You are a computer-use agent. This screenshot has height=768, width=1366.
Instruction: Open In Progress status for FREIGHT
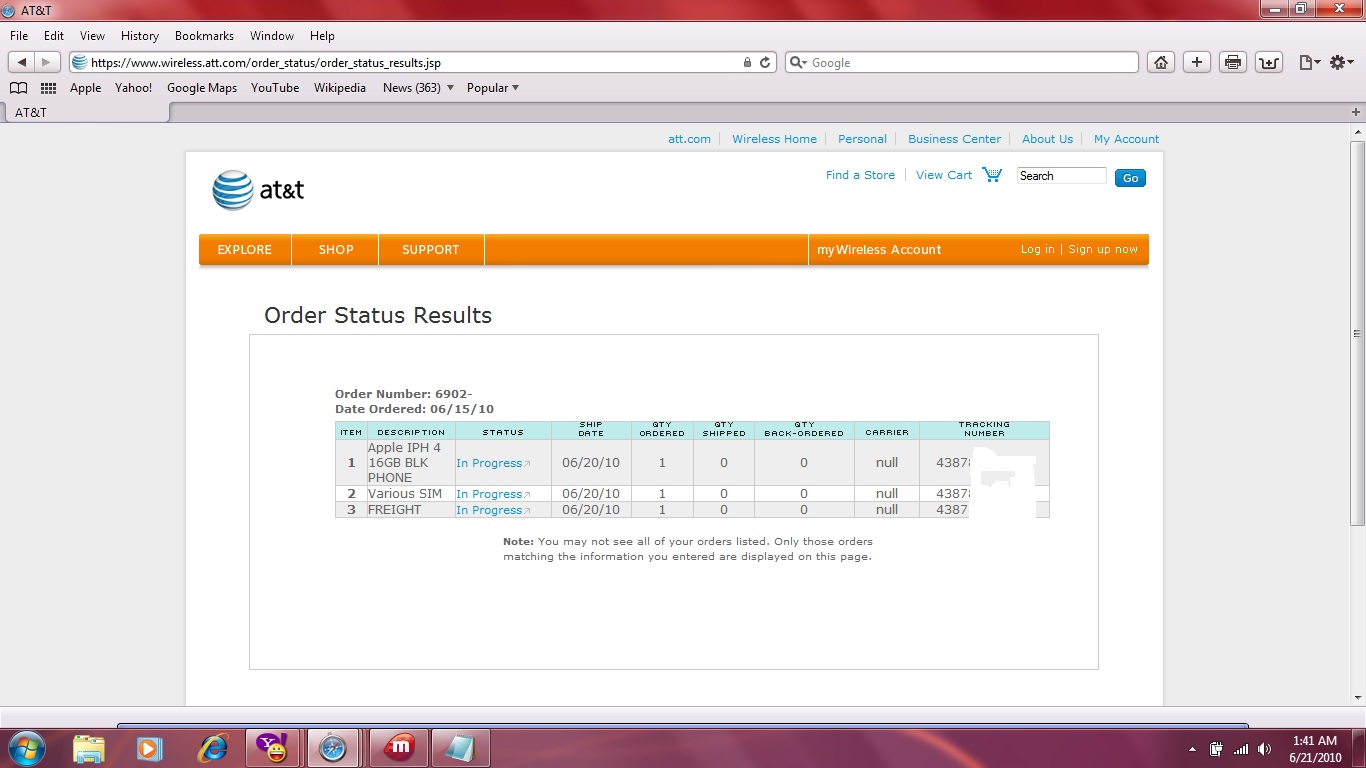(x=493, y=510)
